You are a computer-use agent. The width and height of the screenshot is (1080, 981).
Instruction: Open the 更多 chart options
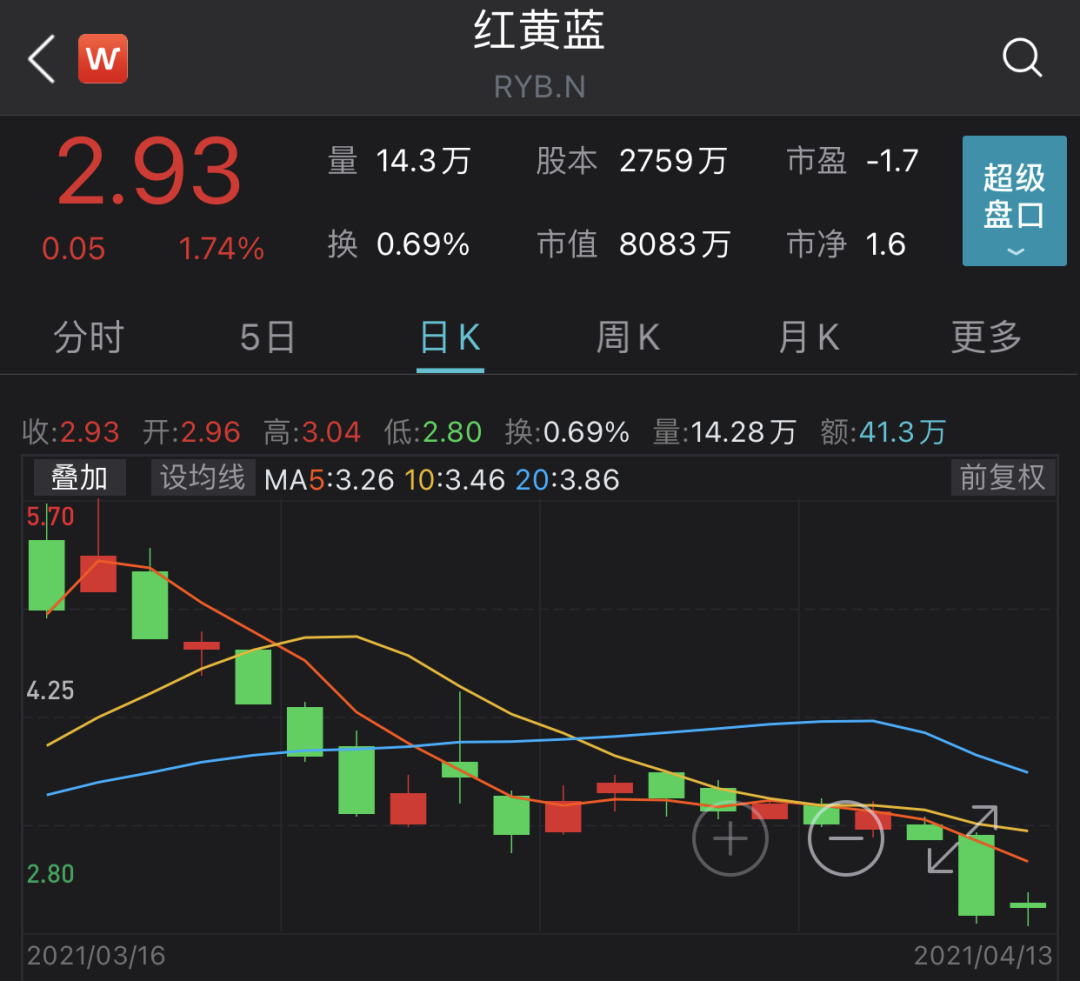987,338
